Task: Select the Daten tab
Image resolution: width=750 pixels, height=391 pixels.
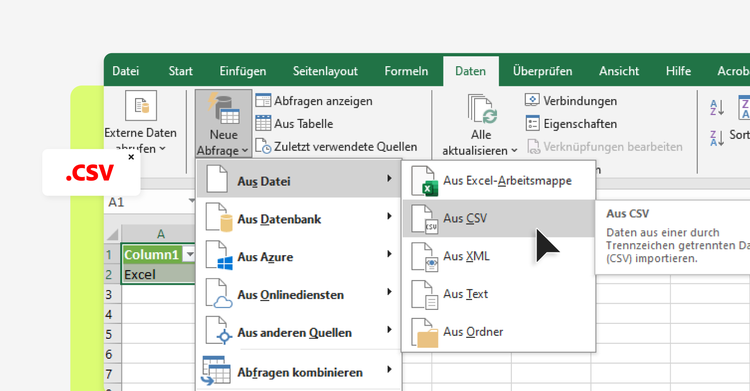Action: tap(470, 71)
